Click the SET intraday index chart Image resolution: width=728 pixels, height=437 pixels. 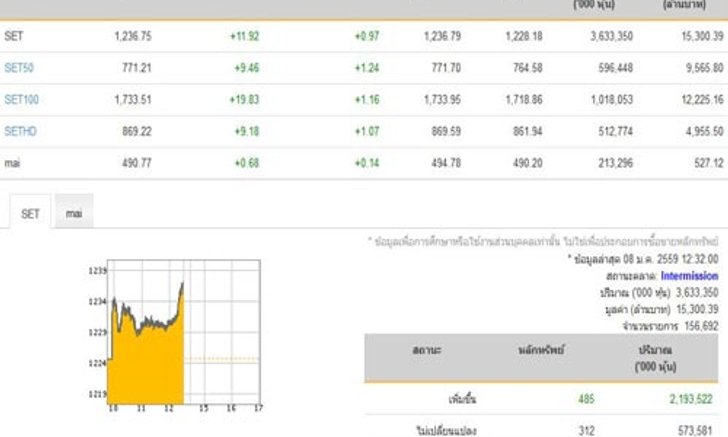click(x=176, y=335)
